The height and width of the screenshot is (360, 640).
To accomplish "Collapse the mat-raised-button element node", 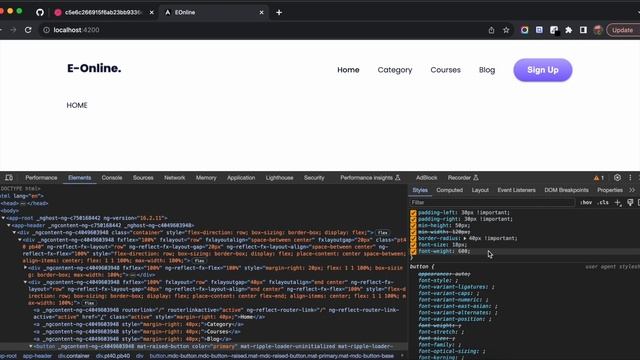I will (x=31, y=346).
